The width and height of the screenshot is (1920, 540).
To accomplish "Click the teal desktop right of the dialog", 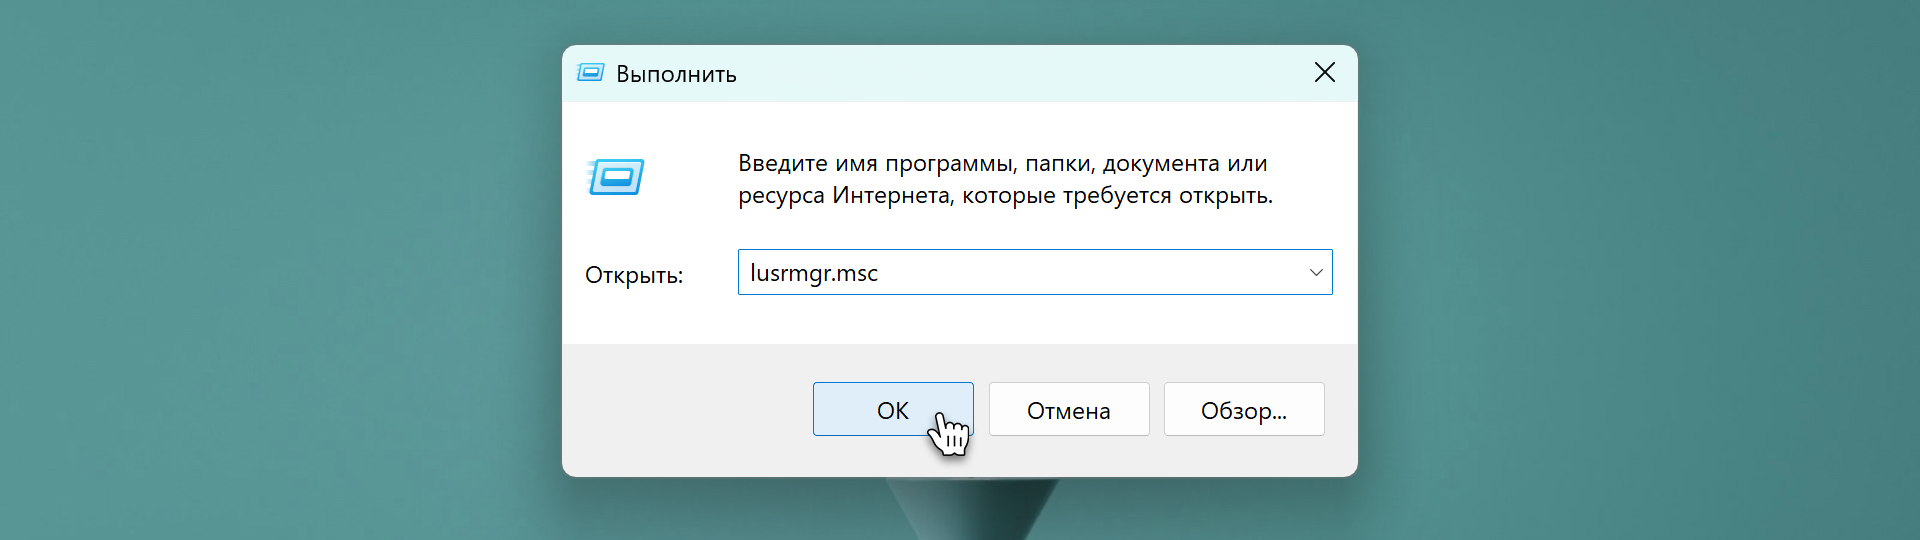I will point(1640,270).
